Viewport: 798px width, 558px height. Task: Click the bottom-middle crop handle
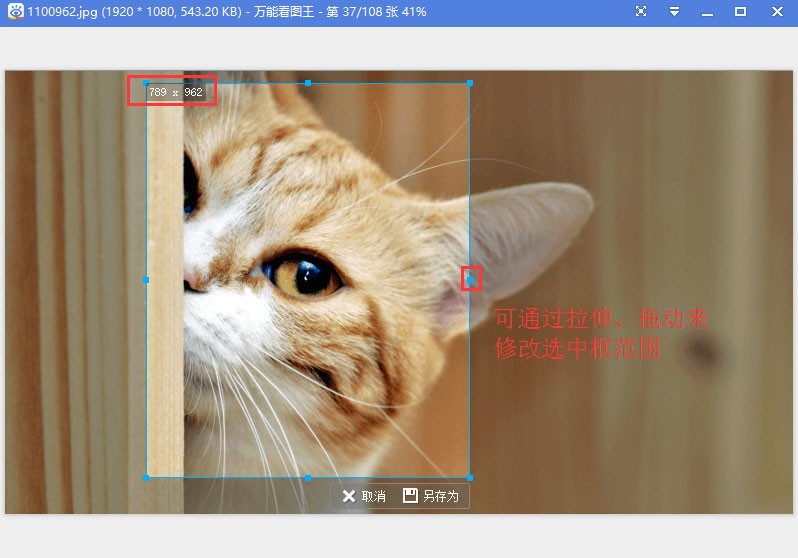tap(308, 478)
